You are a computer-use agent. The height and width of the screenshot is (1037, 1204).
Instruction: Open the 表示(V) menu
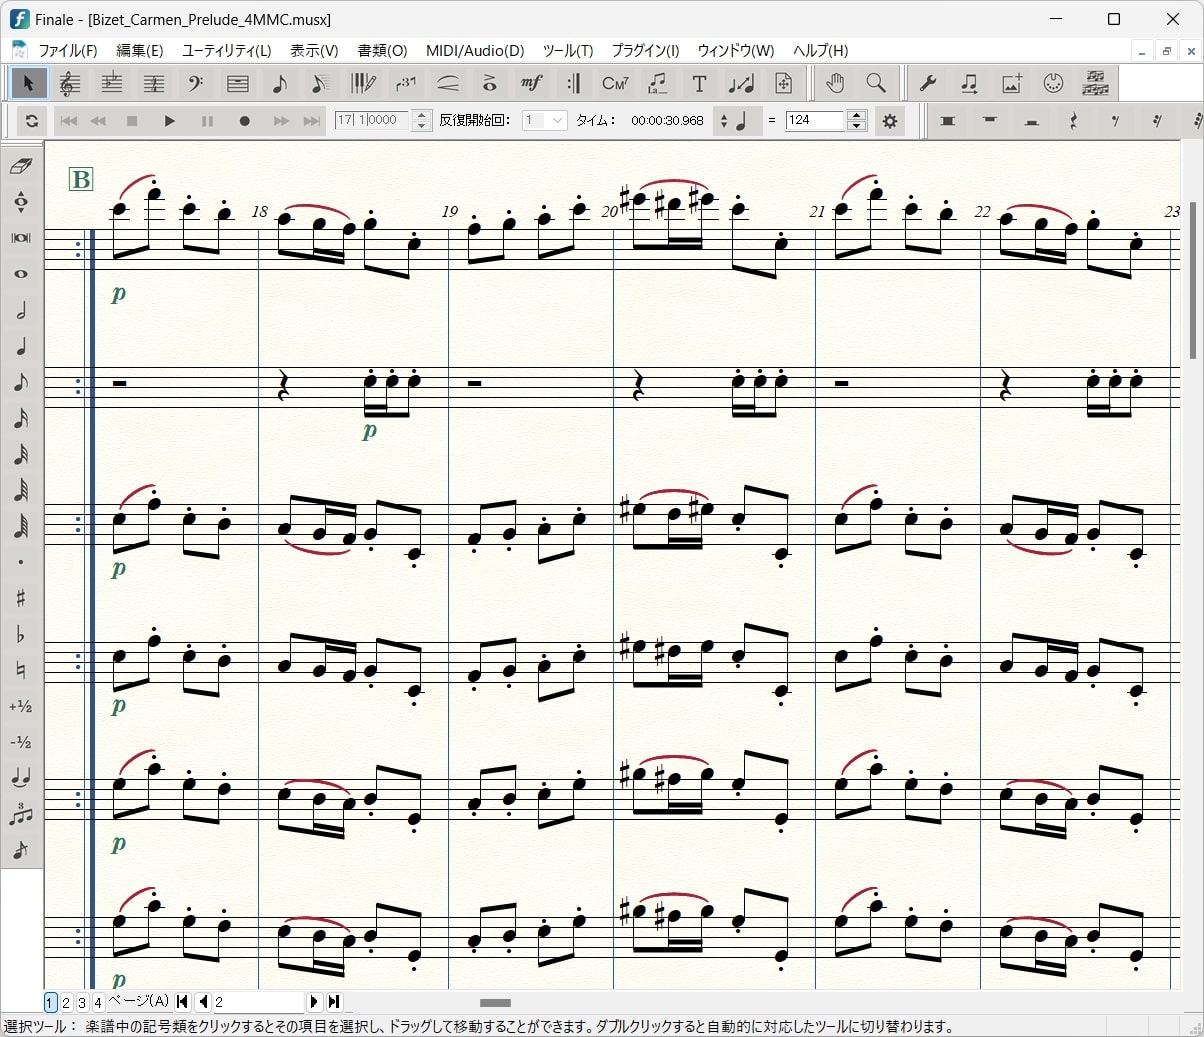[314, 50]
